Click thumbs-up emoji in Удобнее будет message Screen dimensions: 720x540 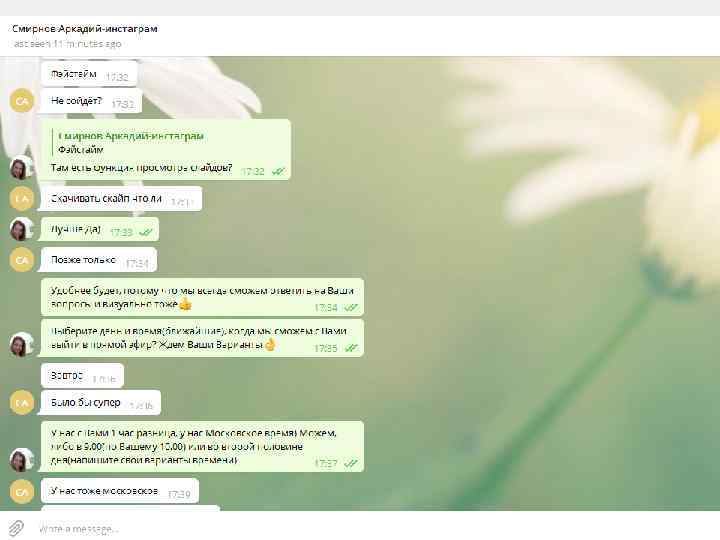click(185, 304)
